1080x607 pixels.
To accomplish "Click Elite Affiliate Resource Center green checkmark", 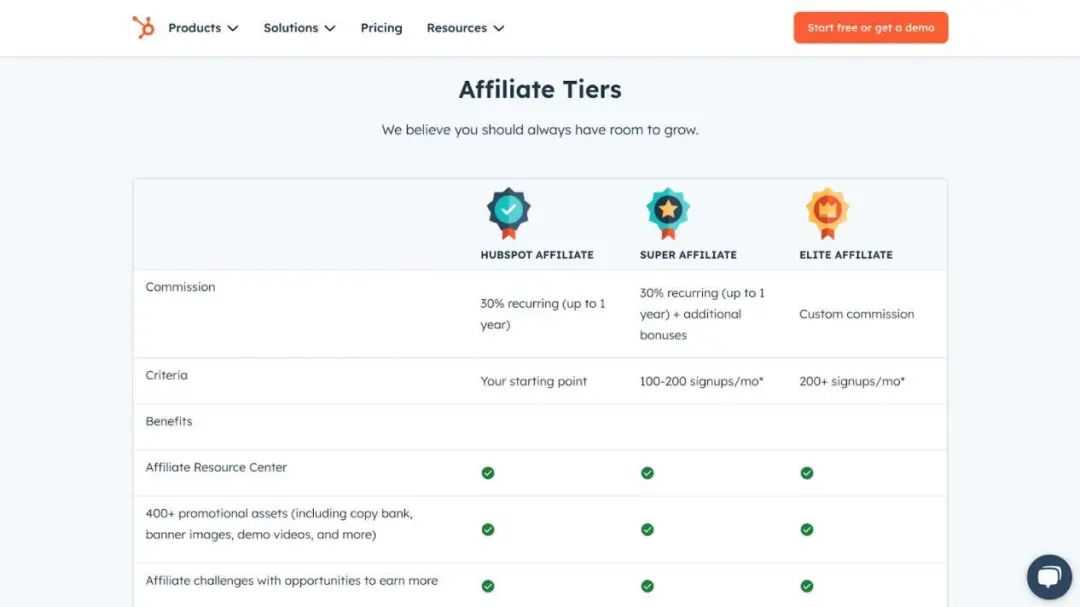I will tap(807, 473).
